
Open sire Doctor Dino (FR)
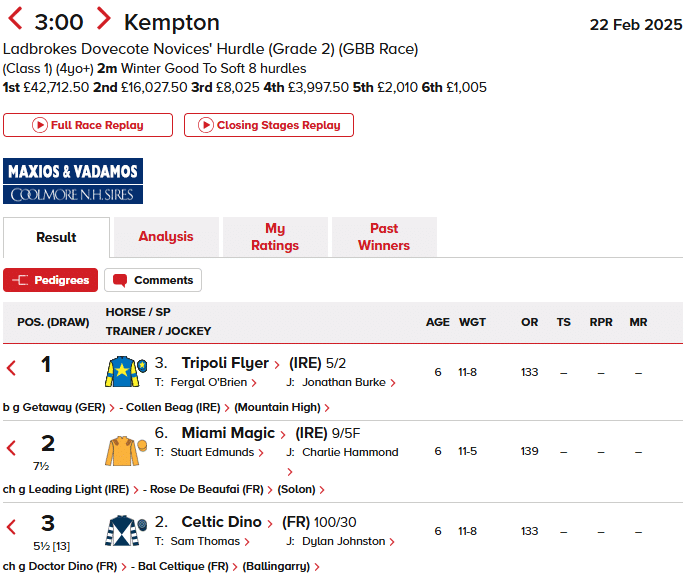point(73,566)
